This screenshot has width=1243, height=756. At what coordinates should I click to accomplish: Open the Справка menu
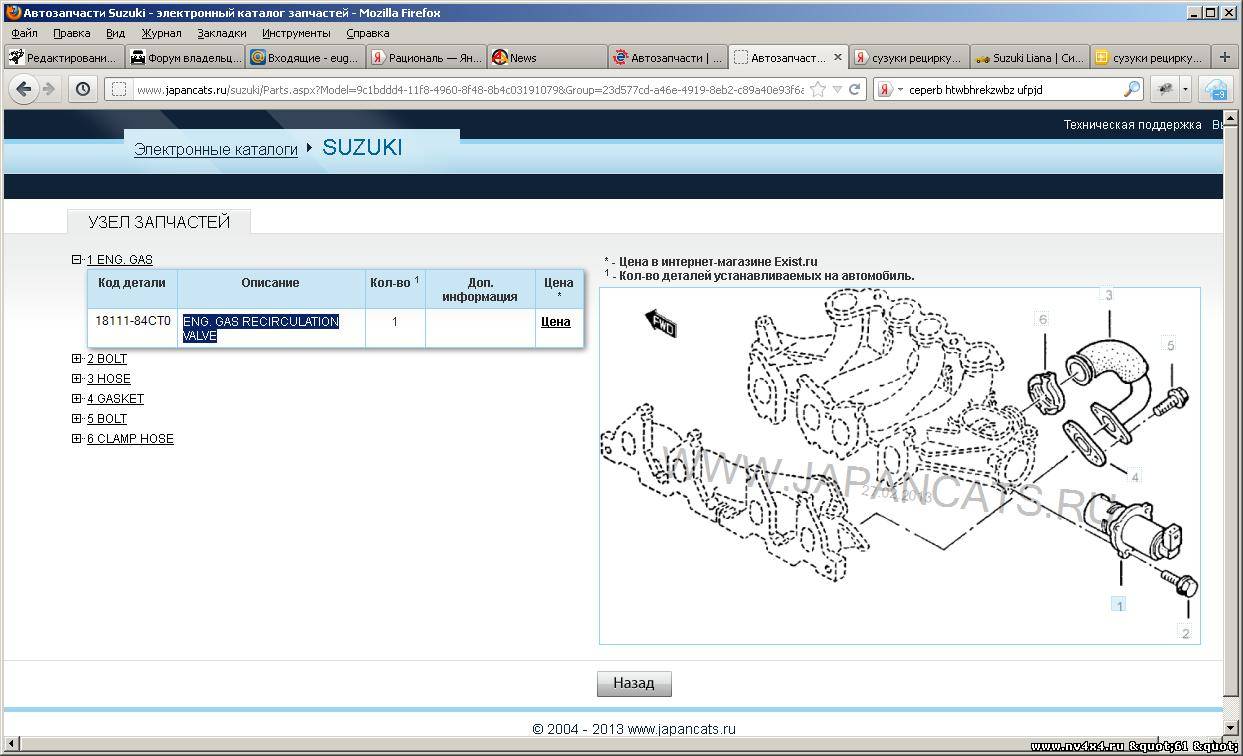367,33
